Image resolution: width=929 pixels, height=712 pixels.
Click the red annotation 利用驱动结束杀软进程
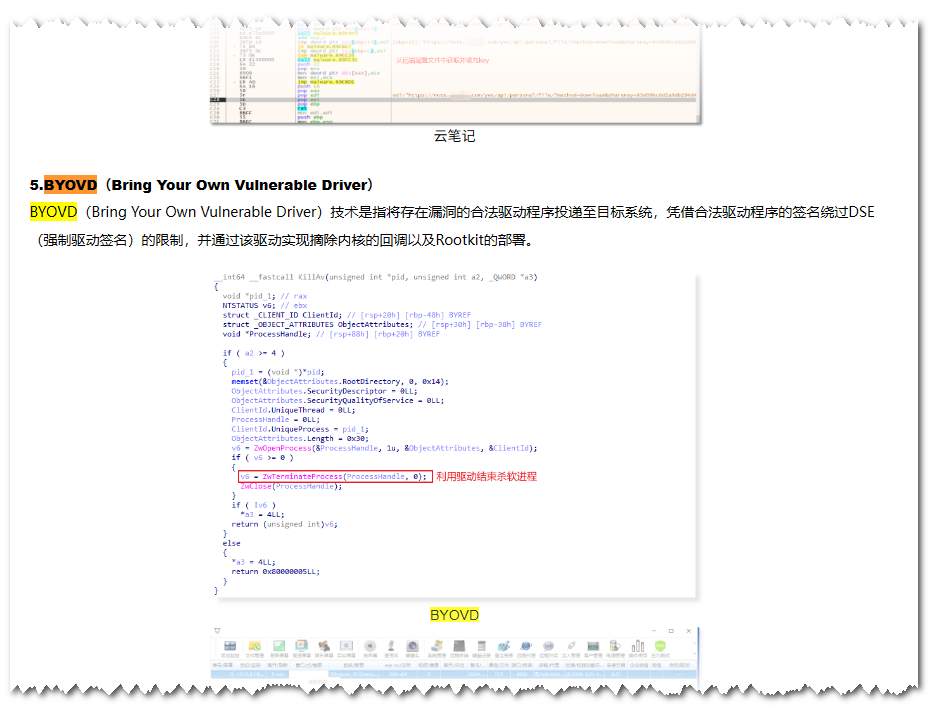[x=486, y=477]
